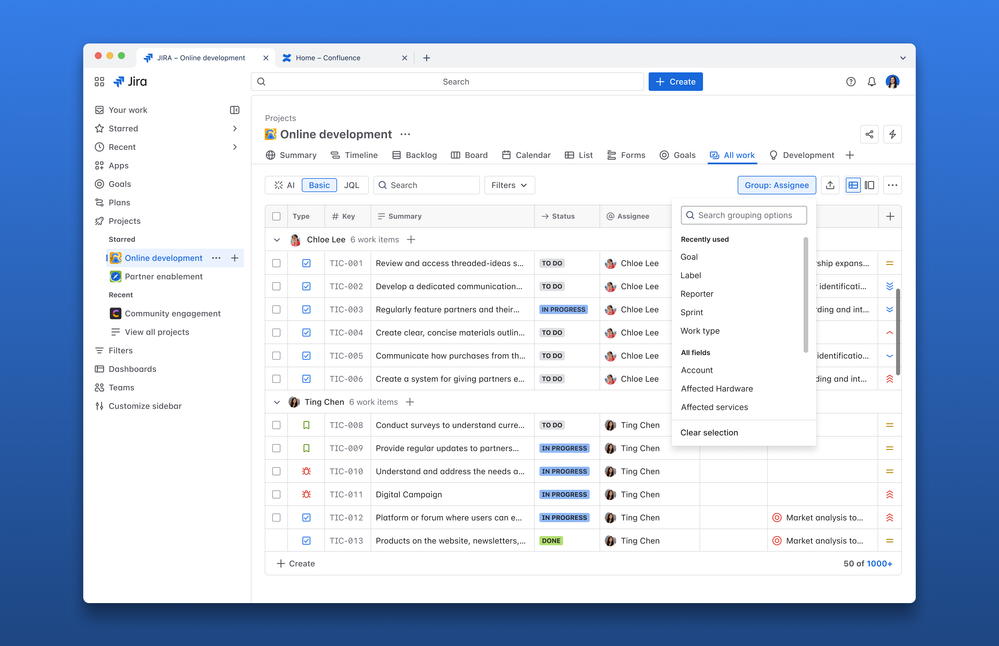Open ellipsis menu for Online development sidebar item

[x=216, y=258]
